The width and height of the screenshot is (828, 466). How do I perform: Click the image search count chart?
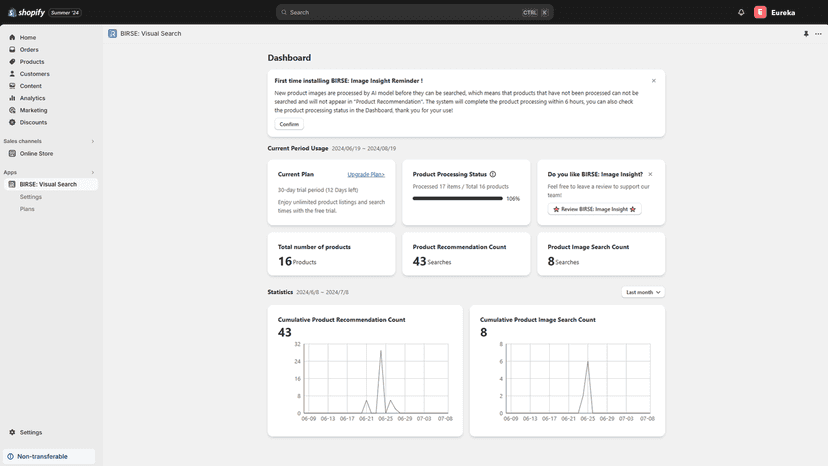coord(578,379)
